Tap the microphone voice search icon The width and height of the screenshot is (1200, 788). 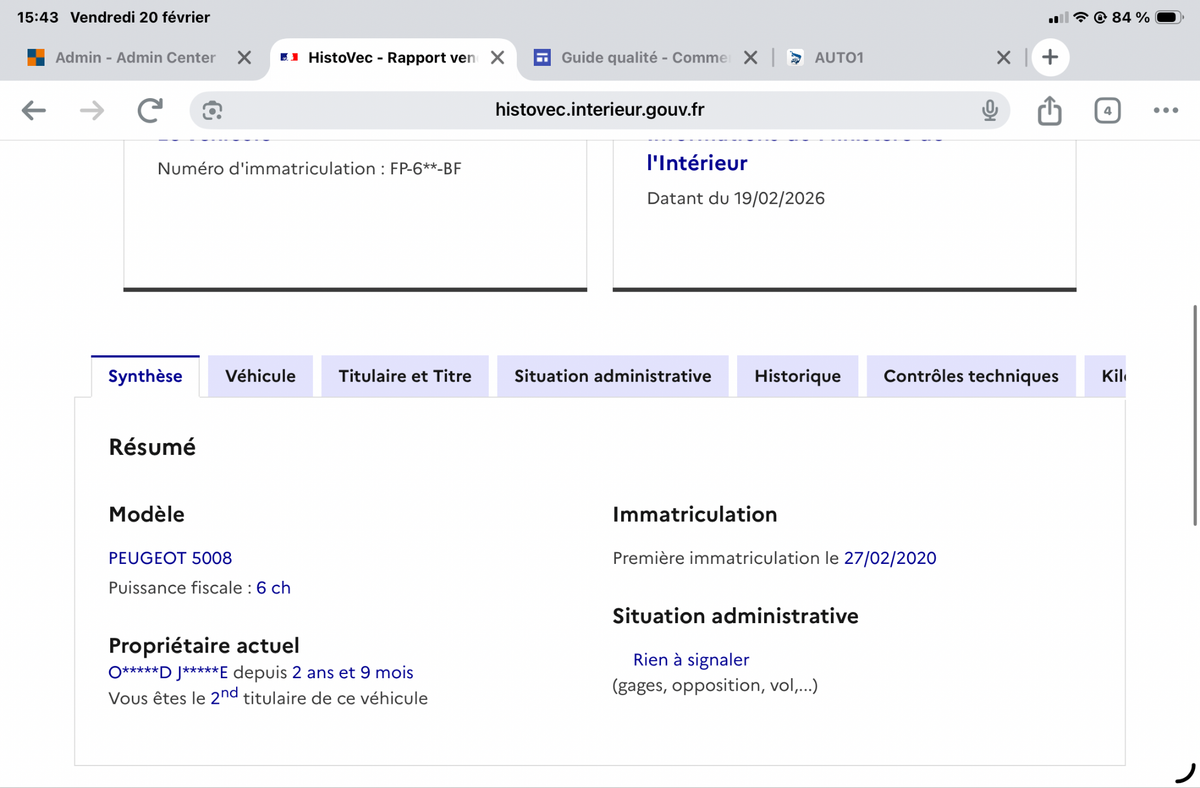click(x=989, y=110)
